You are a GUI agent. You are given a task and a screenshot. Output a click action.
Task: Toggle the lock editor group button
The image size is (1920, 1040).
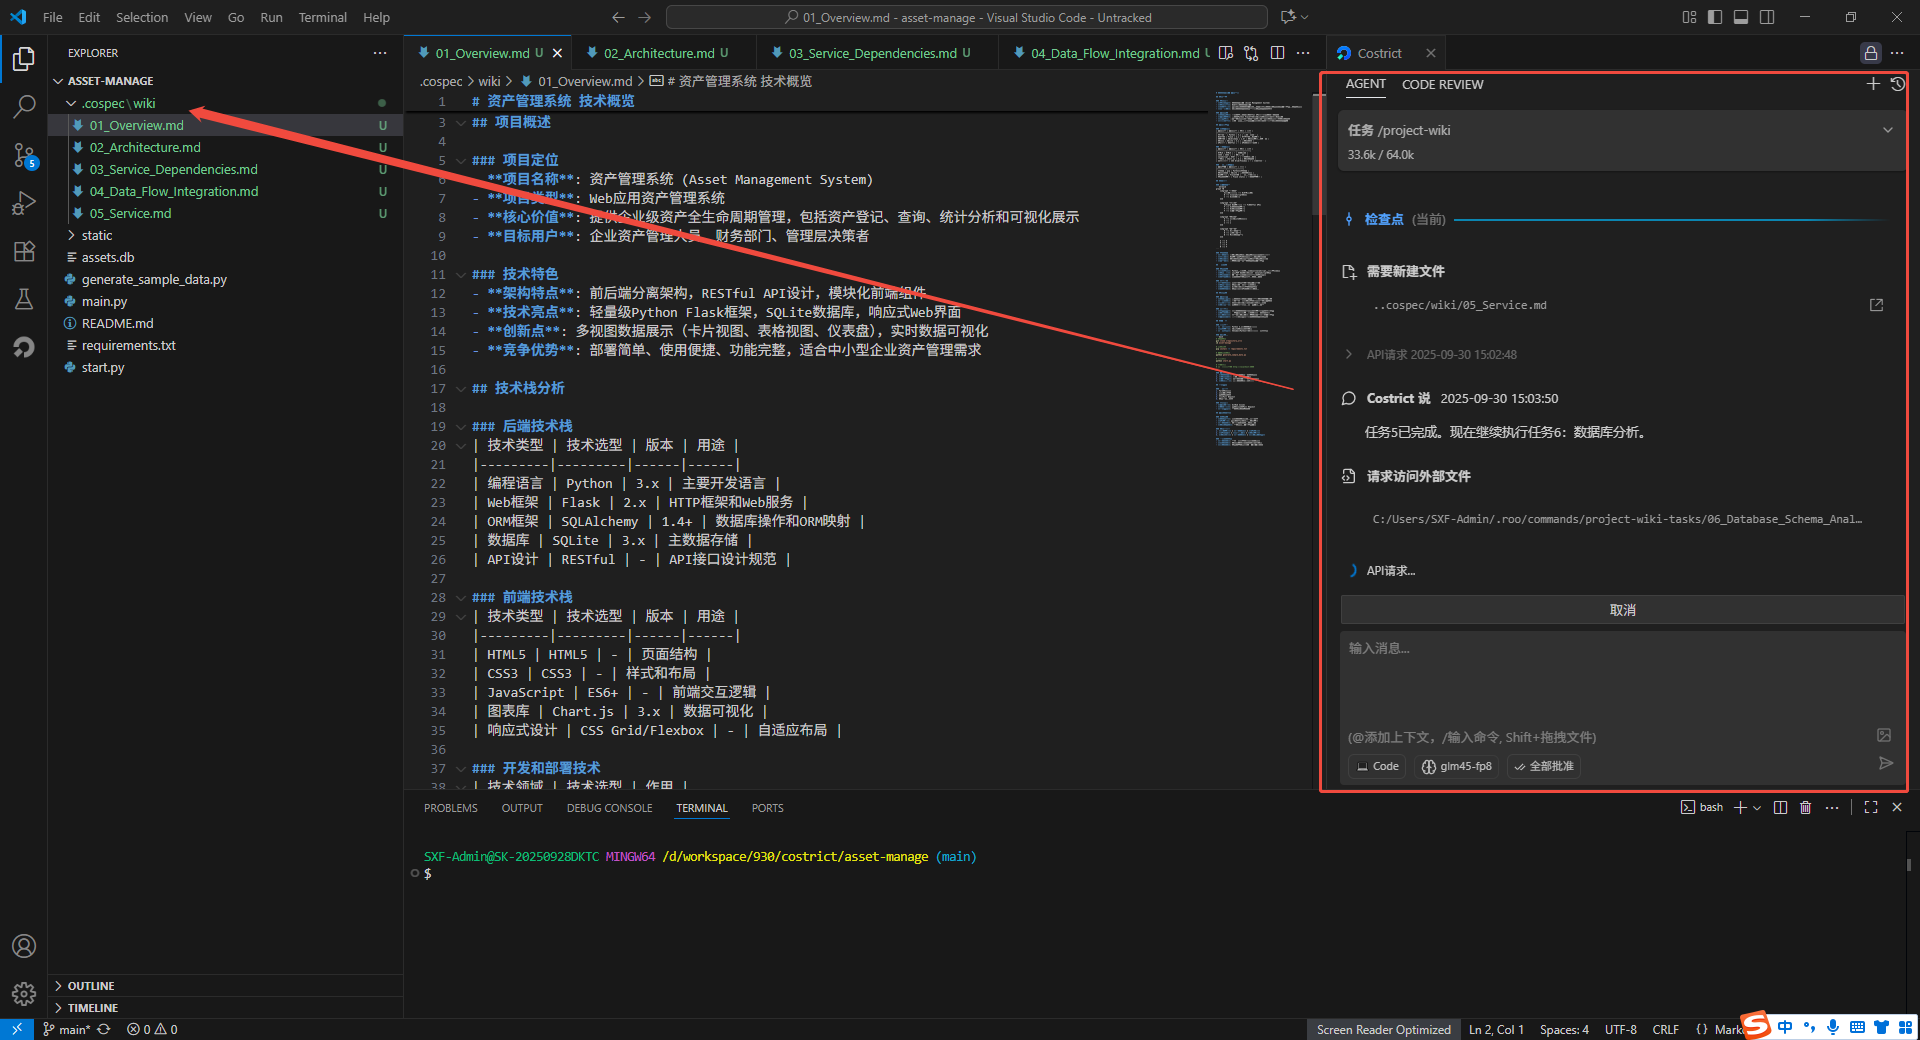tap(1870, 53)
